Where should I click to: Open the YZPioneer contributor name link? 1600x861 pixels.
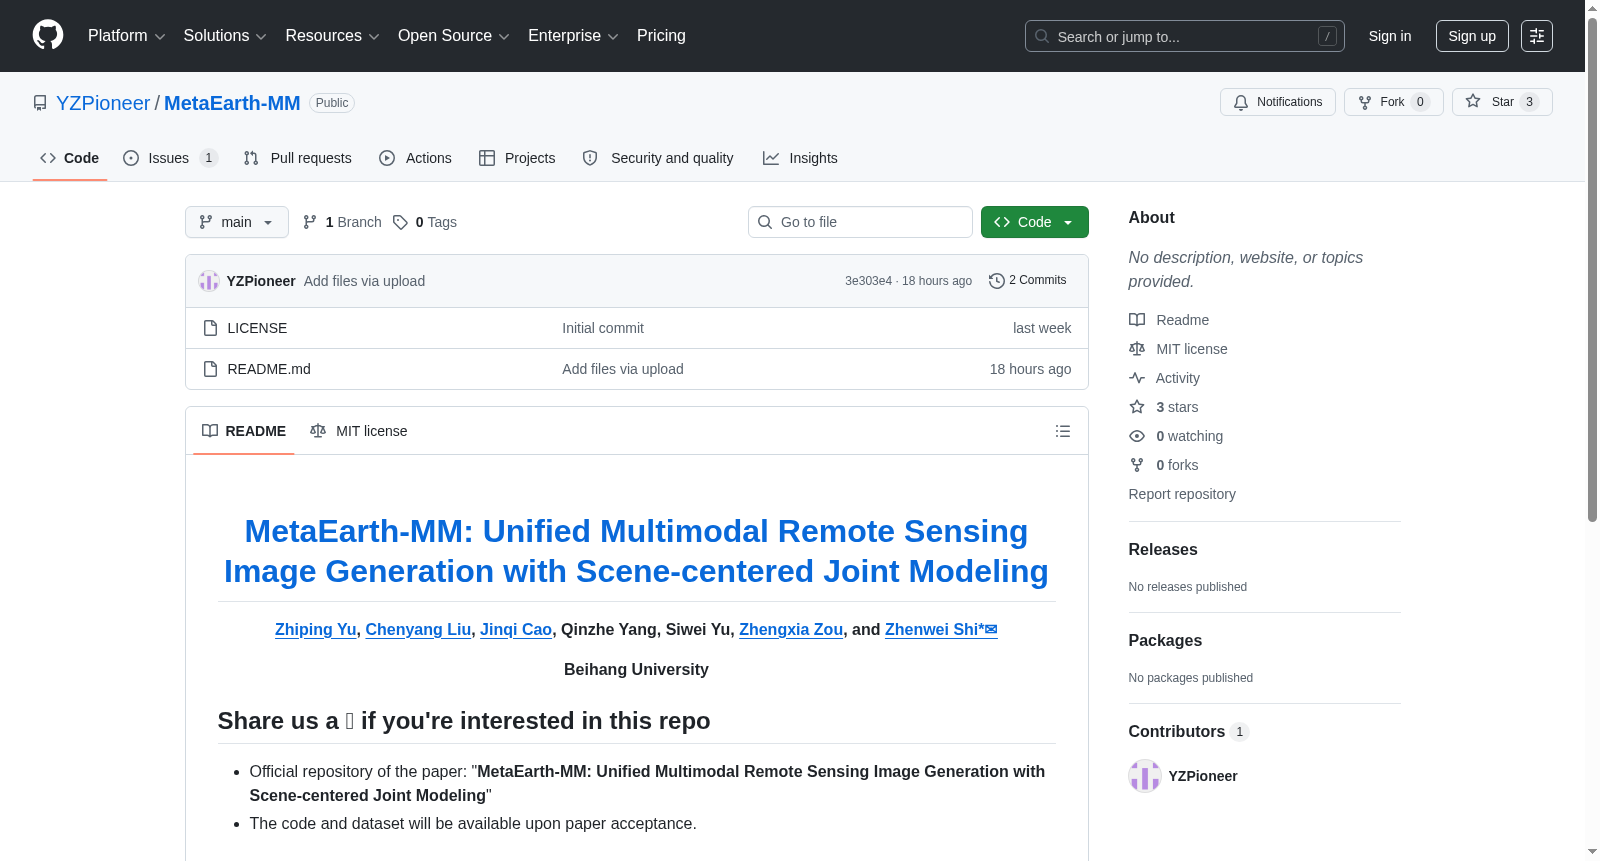pos(1203,776)
